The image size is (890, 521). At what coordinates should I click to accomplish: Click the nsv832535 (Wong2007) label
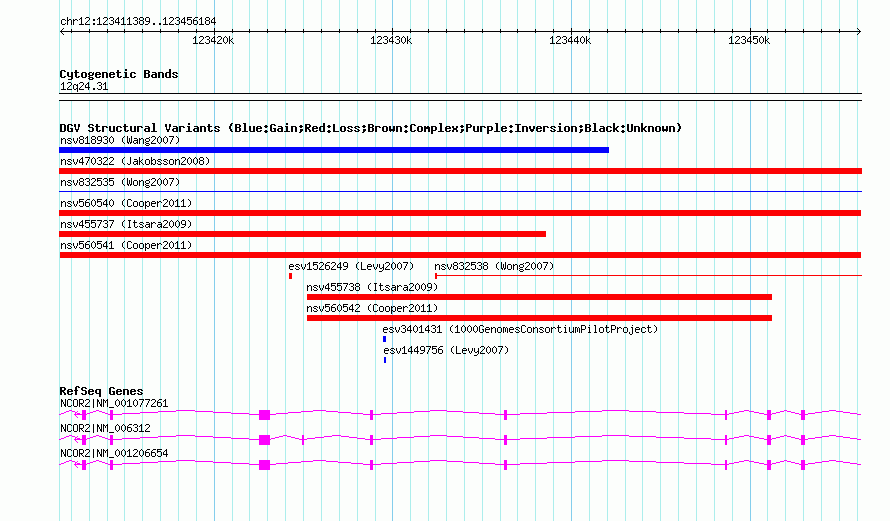point(120,182)
